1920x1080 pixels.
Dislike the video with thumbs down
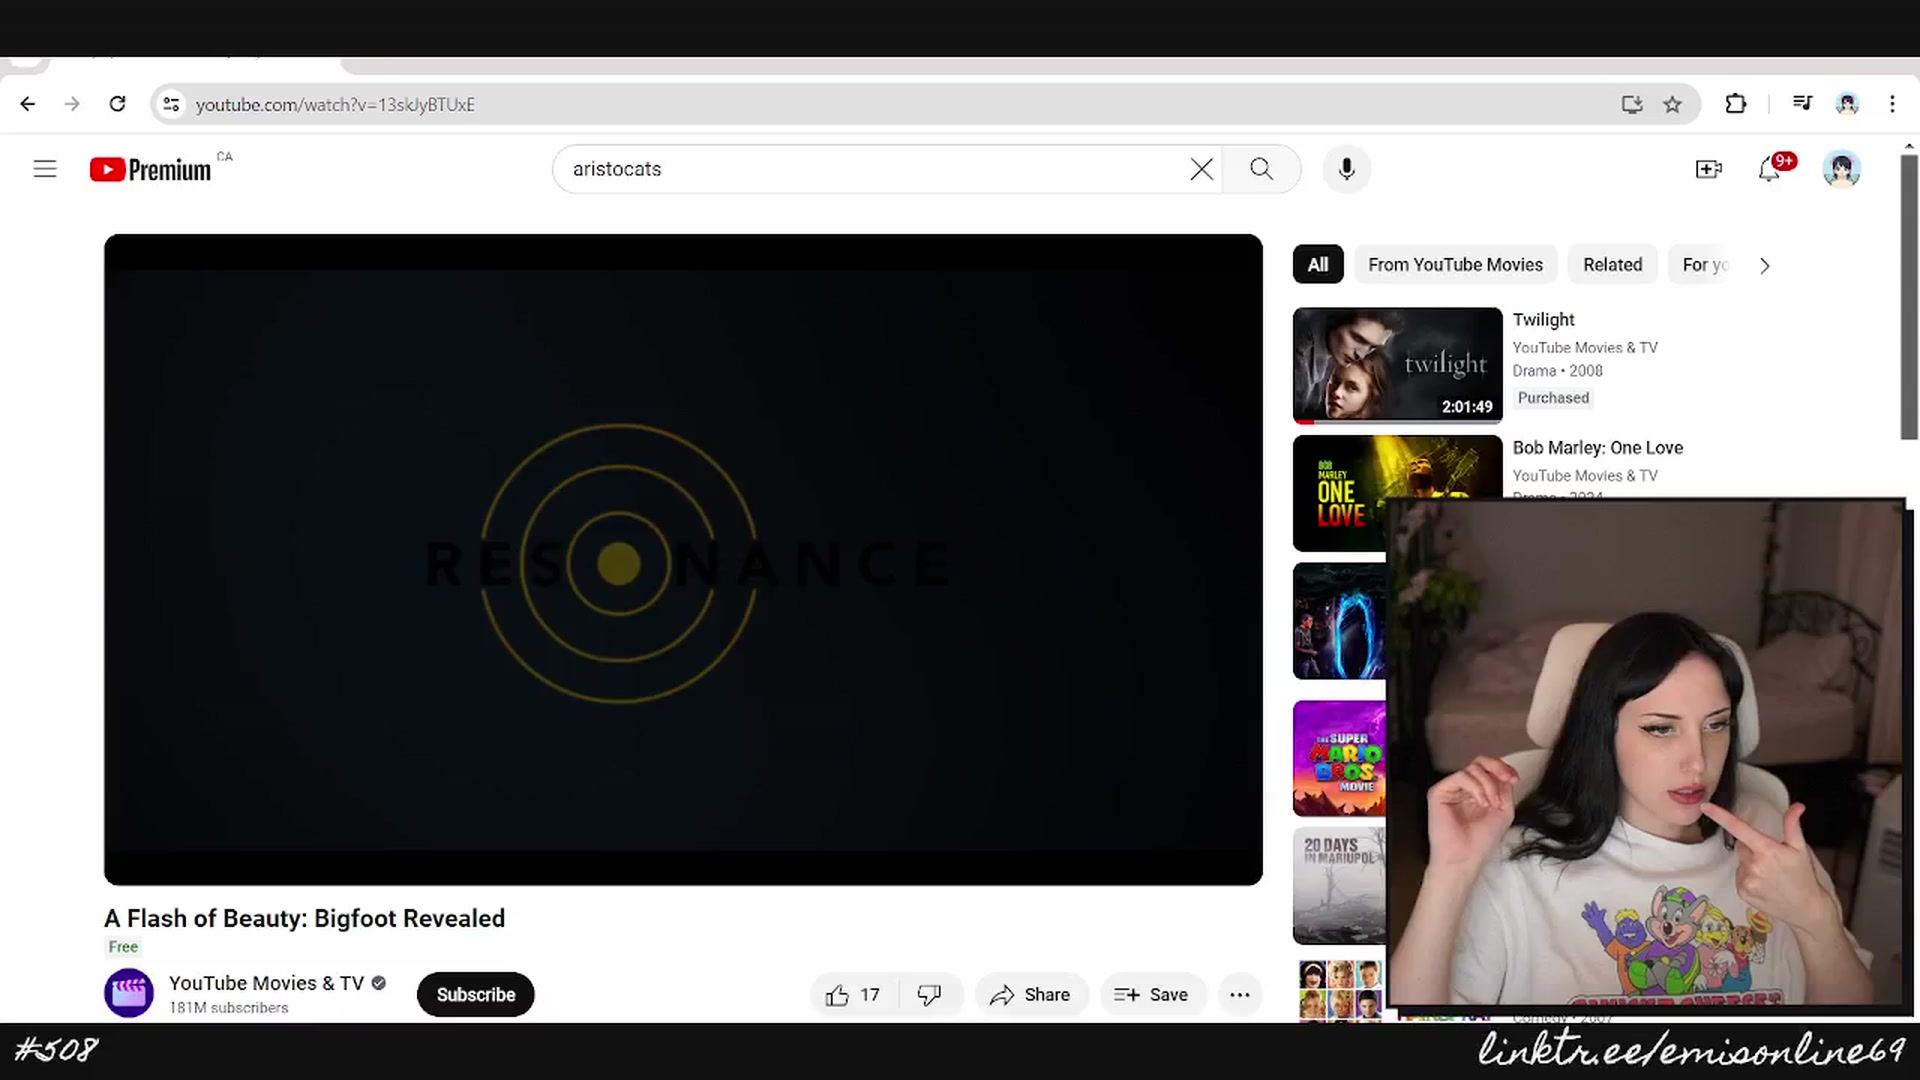click(x=930, y=995)
